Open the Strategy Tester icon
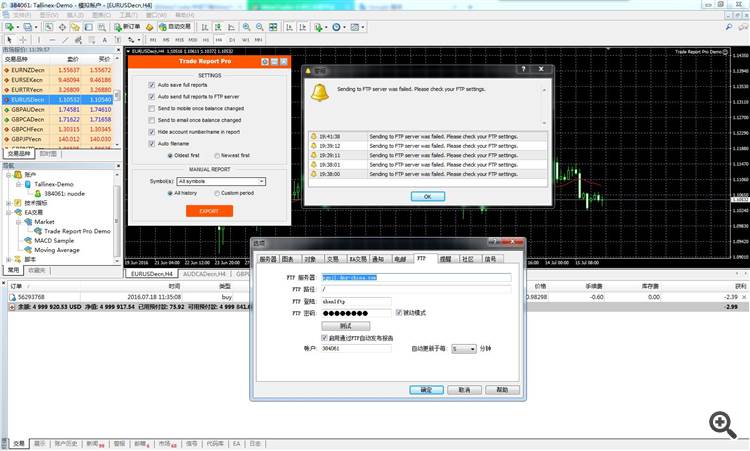The height and width of the screenshot is (451, 750). pyautogui.click(x=101, y=27)
